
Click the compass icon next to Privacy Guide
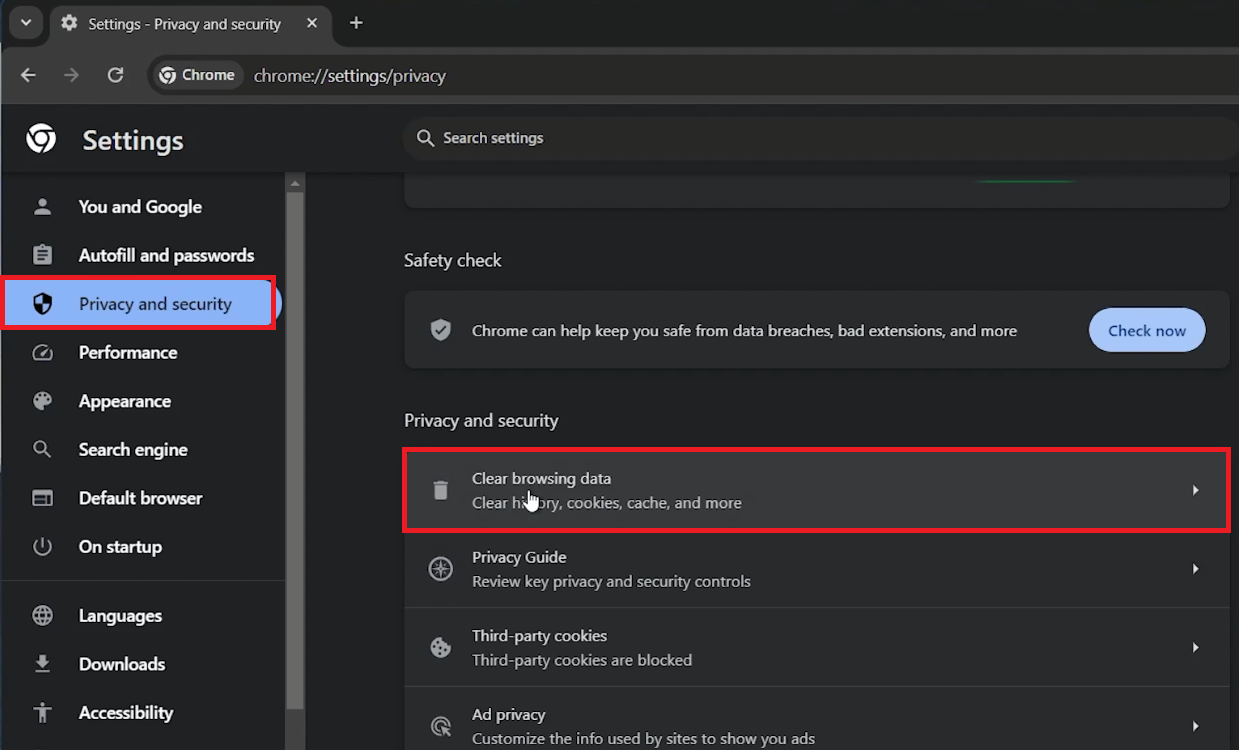440,569
